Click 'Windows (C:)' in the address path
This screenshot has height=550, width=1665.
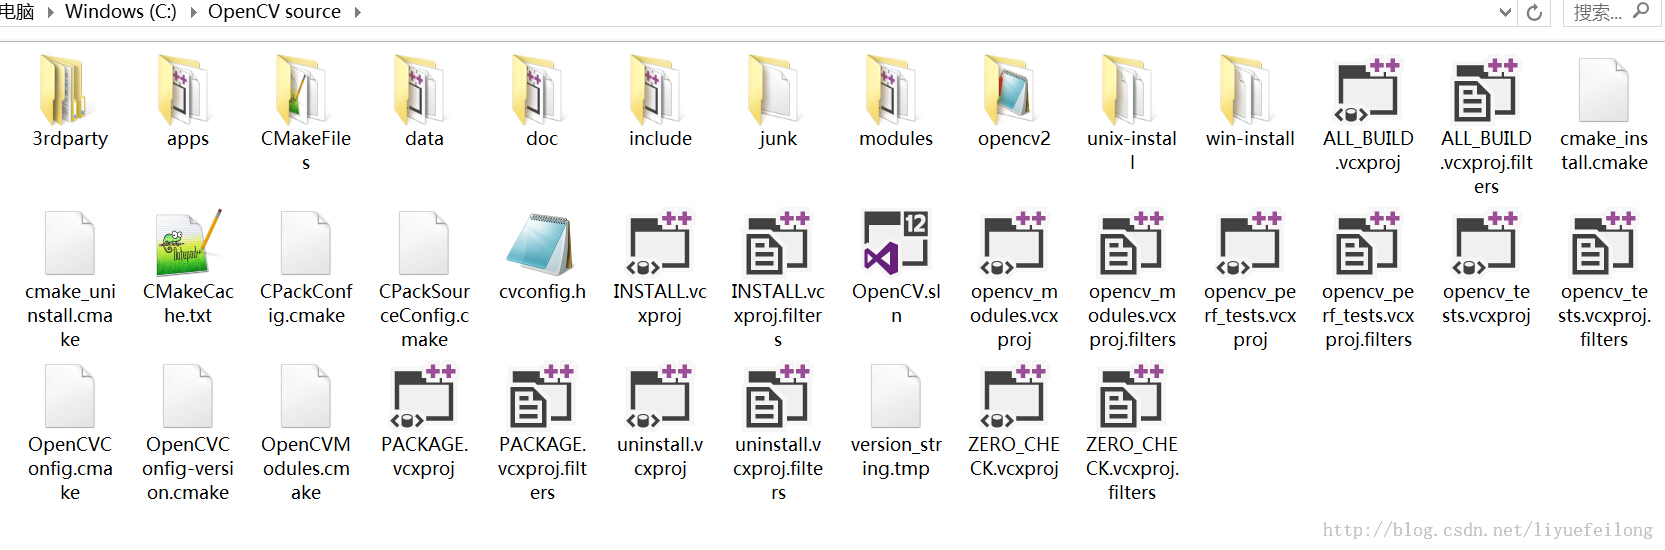coord(121,12)
